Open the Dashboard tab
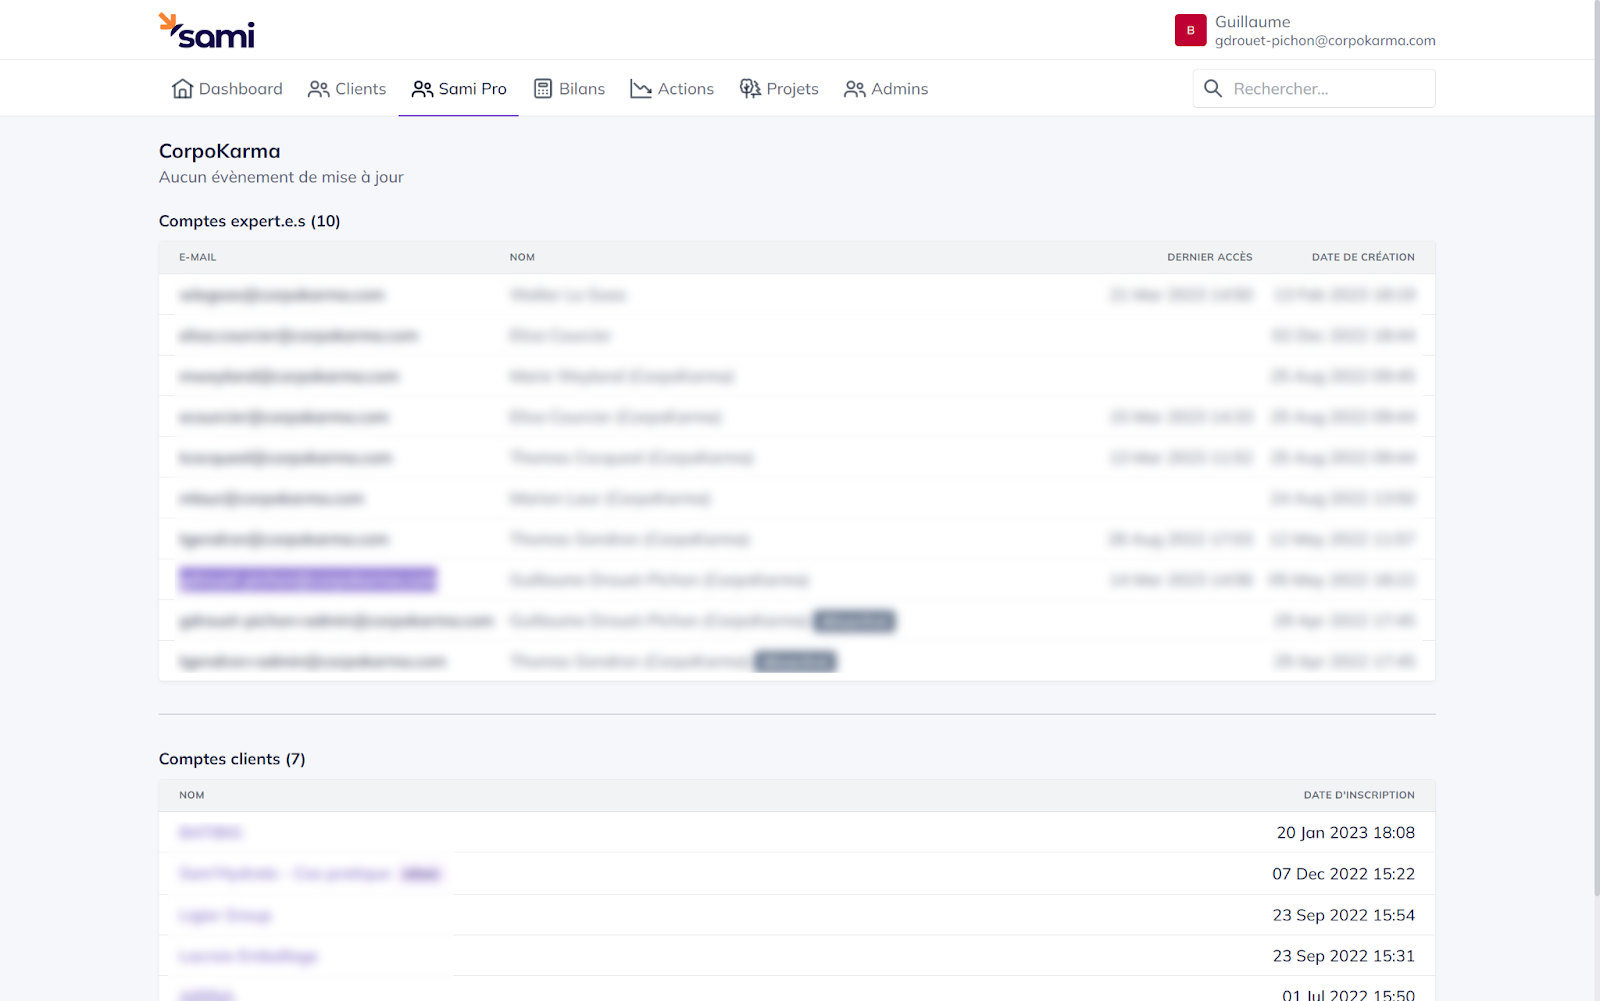 click(x=227, y=89)
